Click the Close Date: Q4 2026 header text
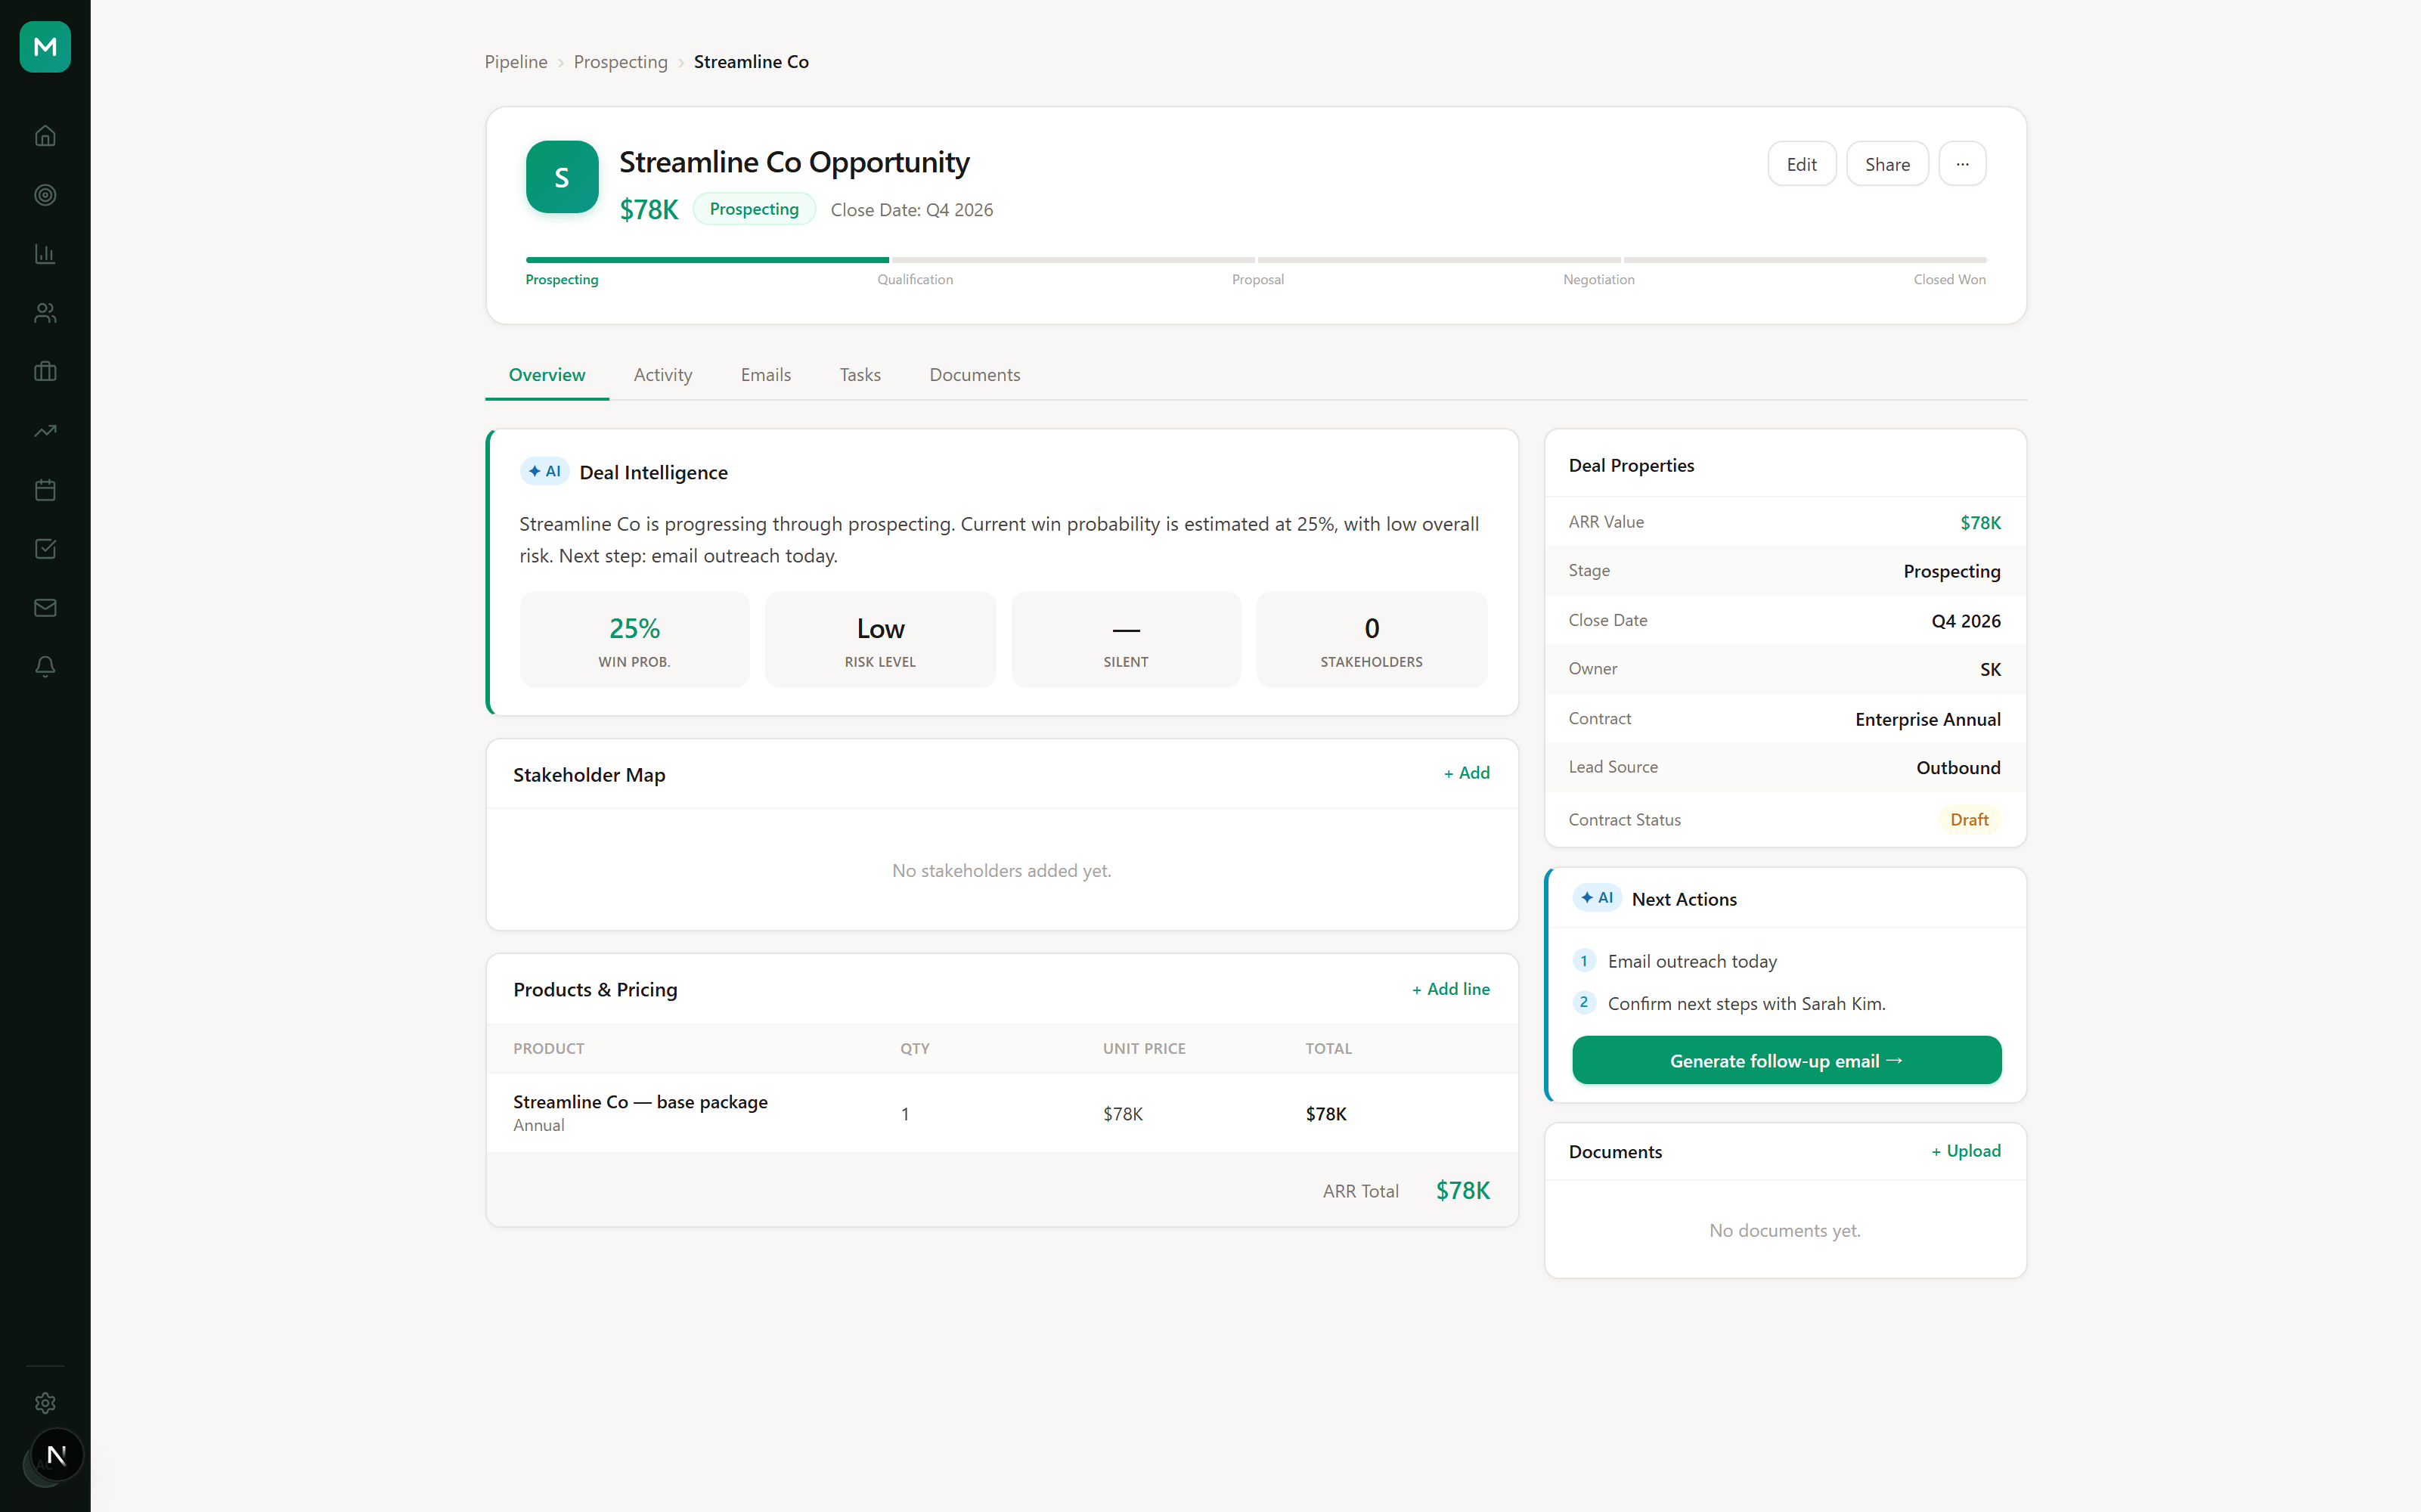This screenshot has width=2421, height=1512. coord(912,210)
